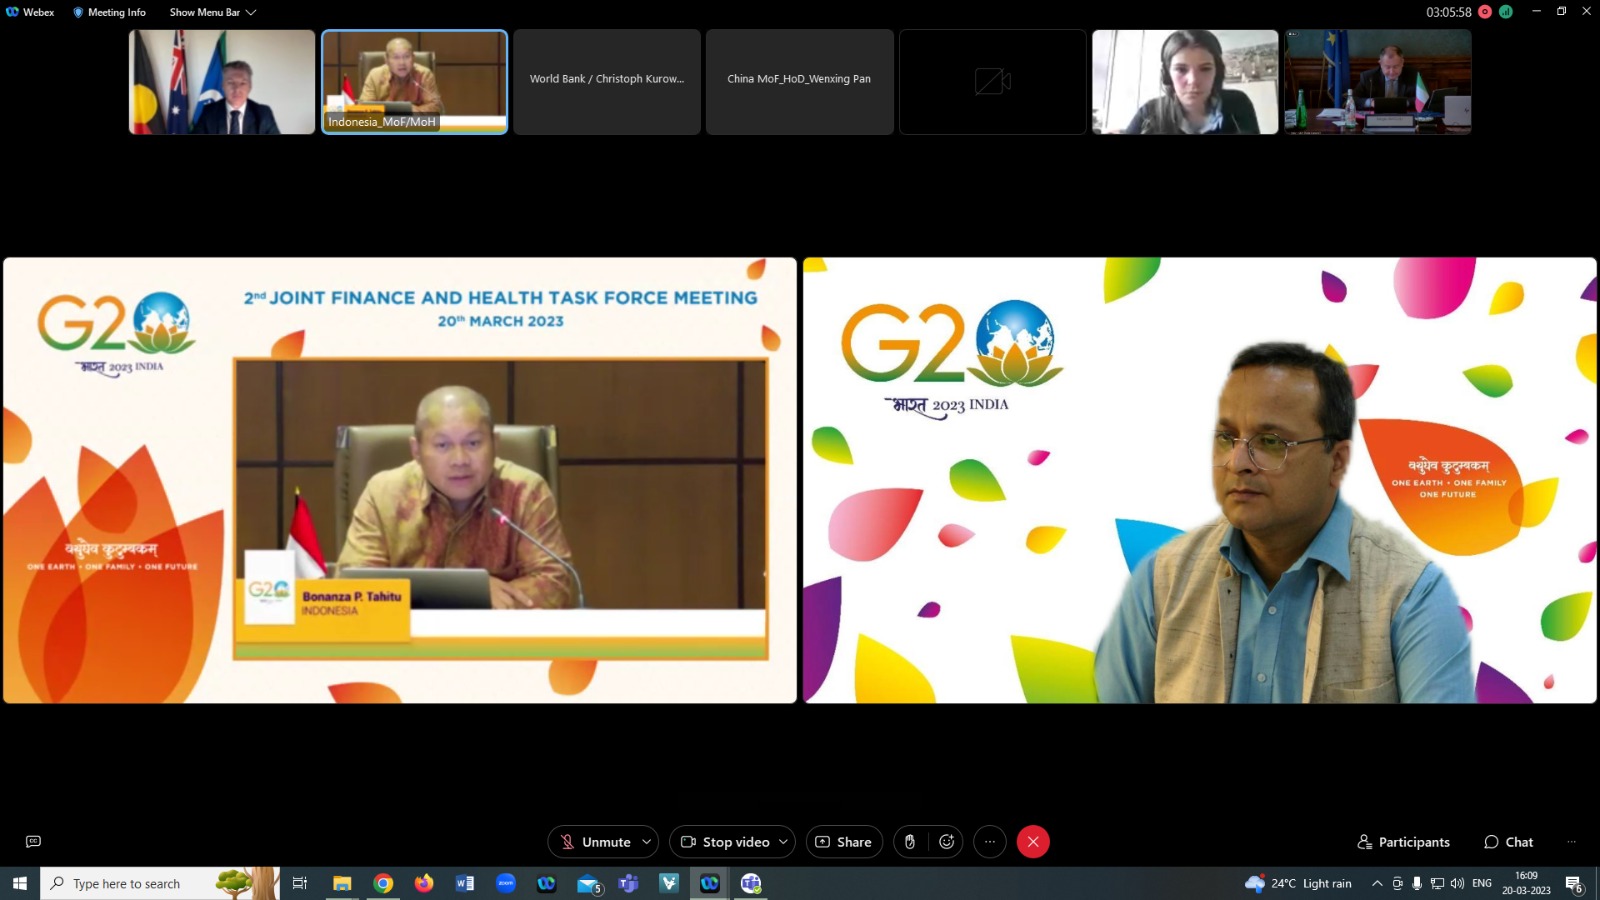Image resolution: width=1600 pixels, height=900 pixels.
Task: Click the Share content button
Action: click(844, 842)
